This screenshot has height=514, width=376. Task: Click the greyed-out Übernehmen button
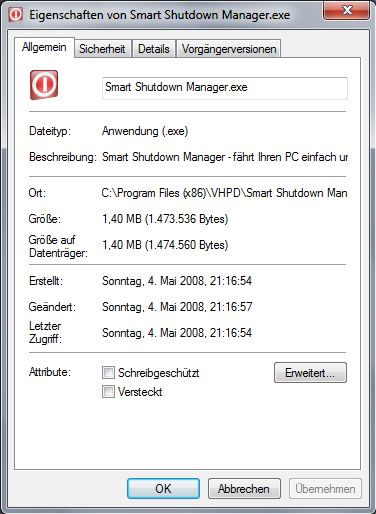pyautogui.click(x=325, y=489)
